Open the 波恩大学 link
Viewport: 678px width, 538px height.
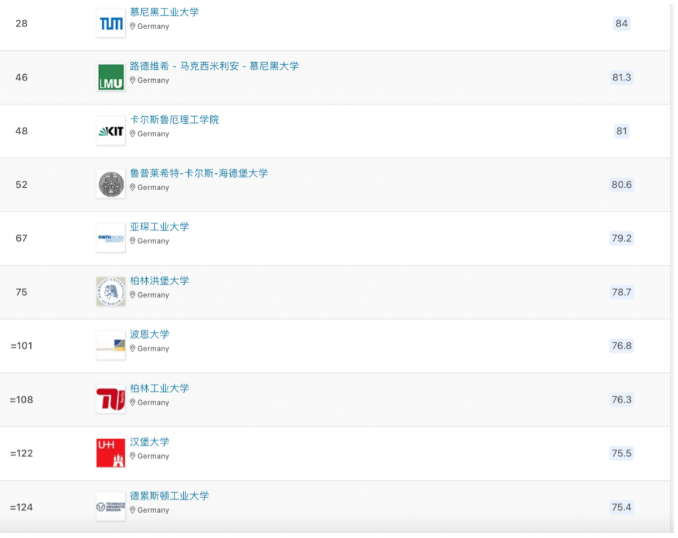point(150,335)
